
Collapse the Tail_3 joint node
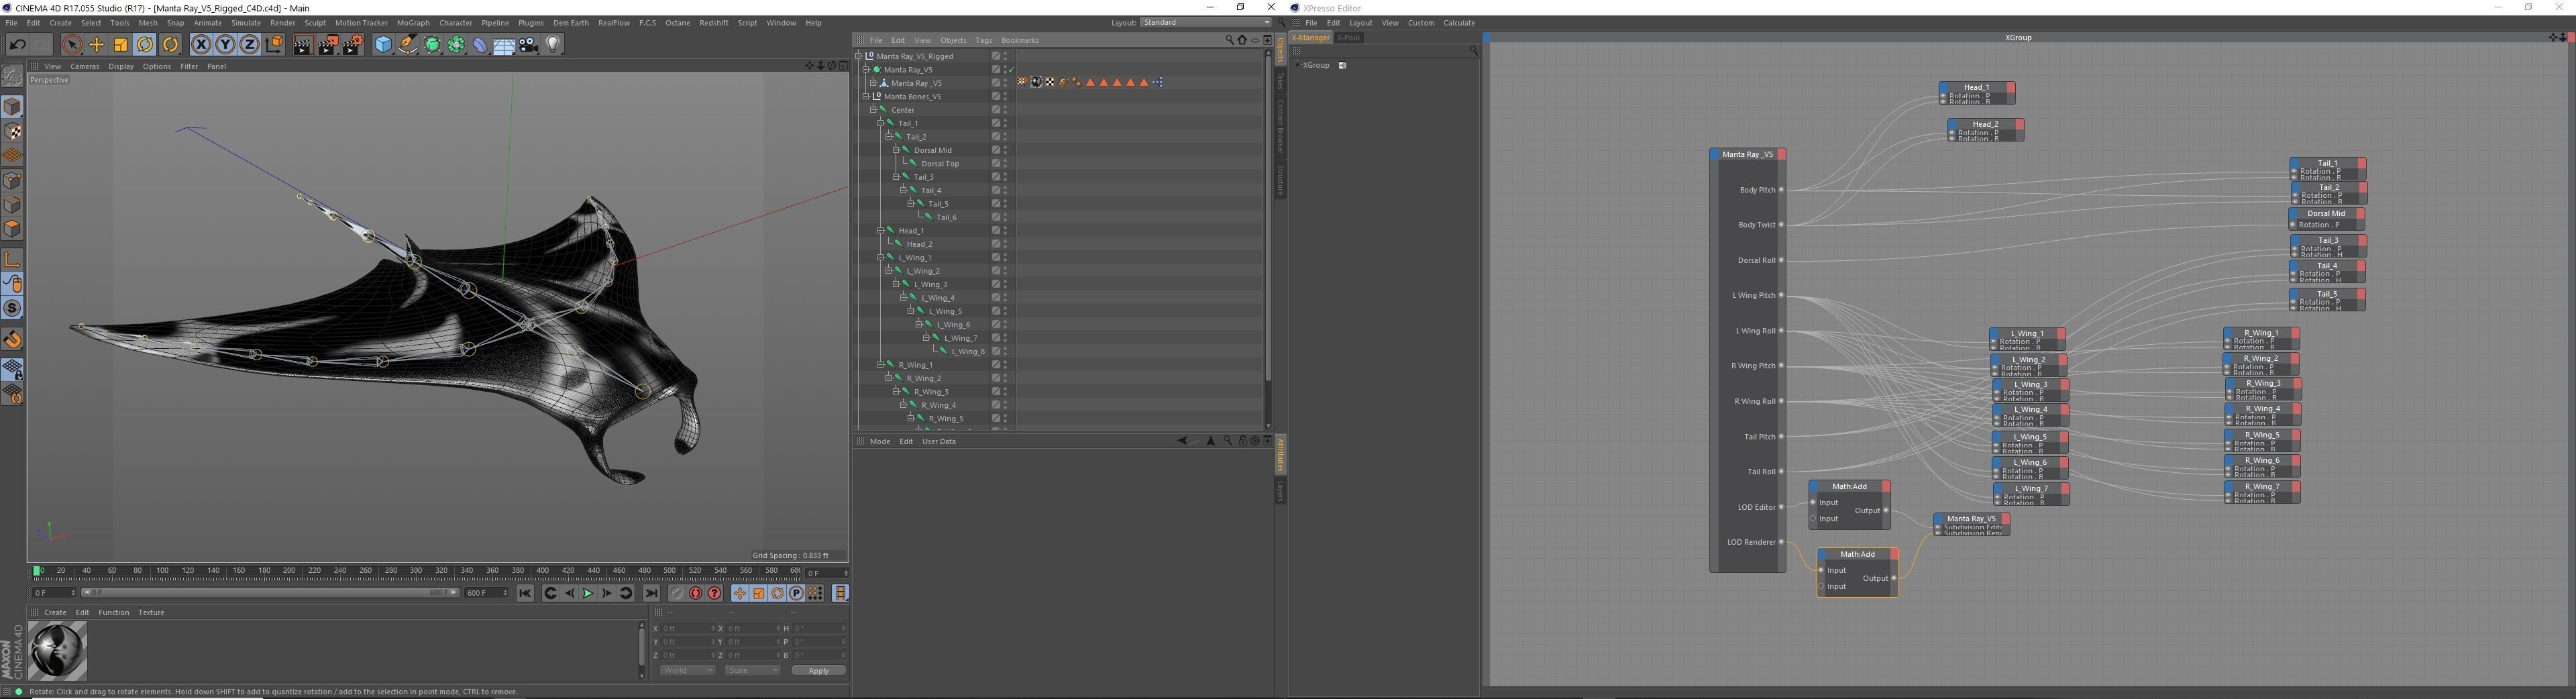[x=896, y=177]
